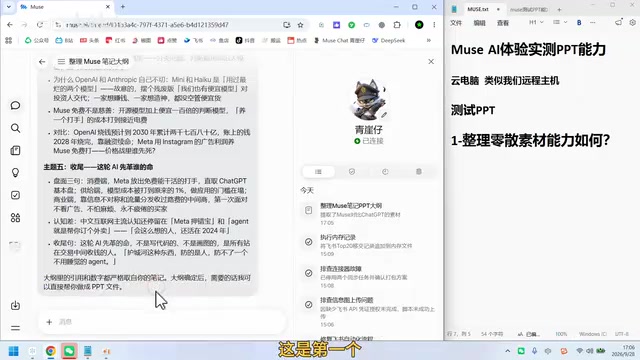This screenshot has width=640, height=360.
Task: Click Chrome back navigation arrow
Action: (x=10, y=25)
